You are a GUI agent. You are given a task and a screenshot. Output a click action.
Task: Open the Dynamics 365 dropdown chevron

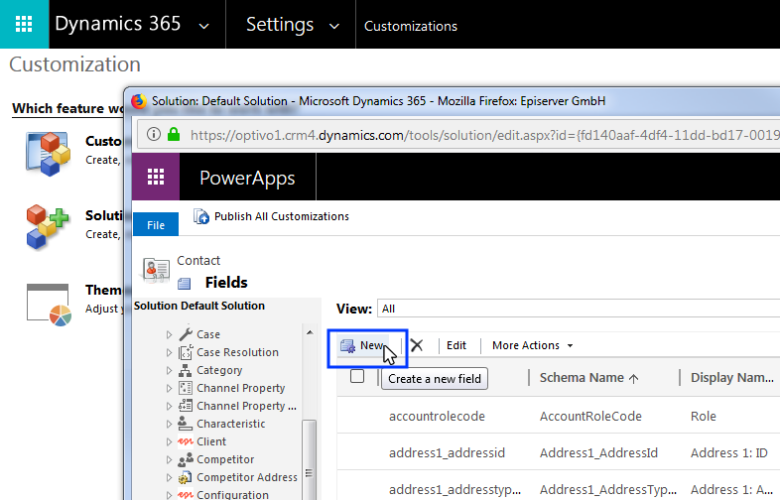204,26
